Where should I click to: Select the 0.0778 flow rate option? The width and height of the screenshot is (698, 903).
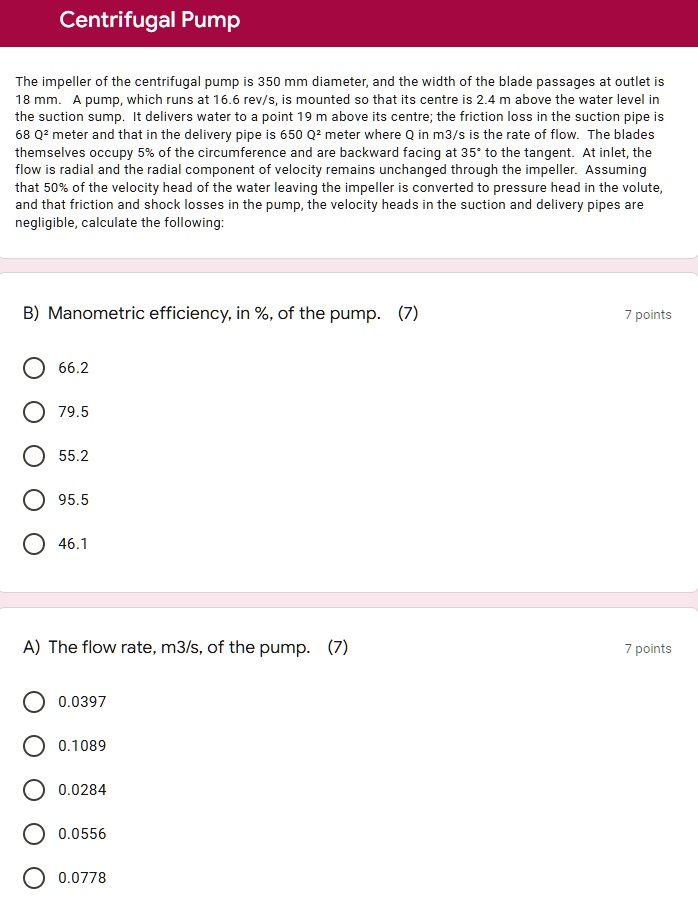pyautogui.click(x=34, y=878)
